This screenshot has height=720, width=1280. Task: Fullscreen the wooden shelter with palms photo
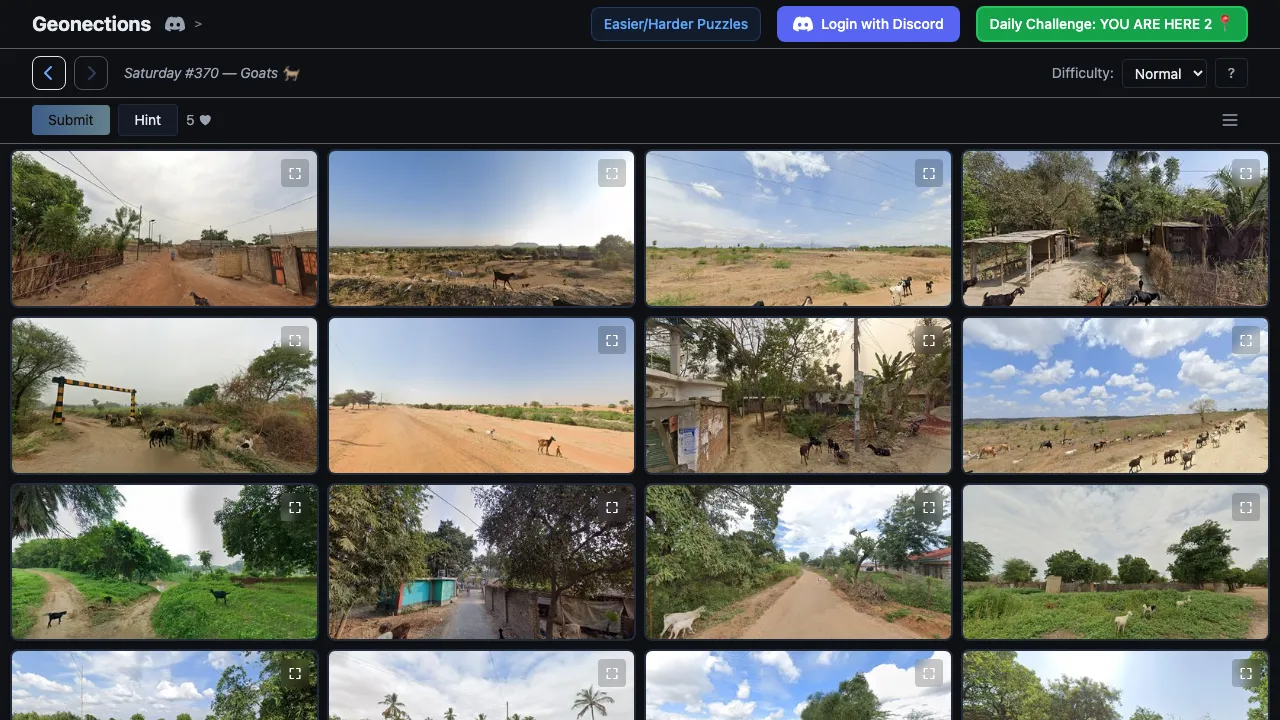[1246, 173]
